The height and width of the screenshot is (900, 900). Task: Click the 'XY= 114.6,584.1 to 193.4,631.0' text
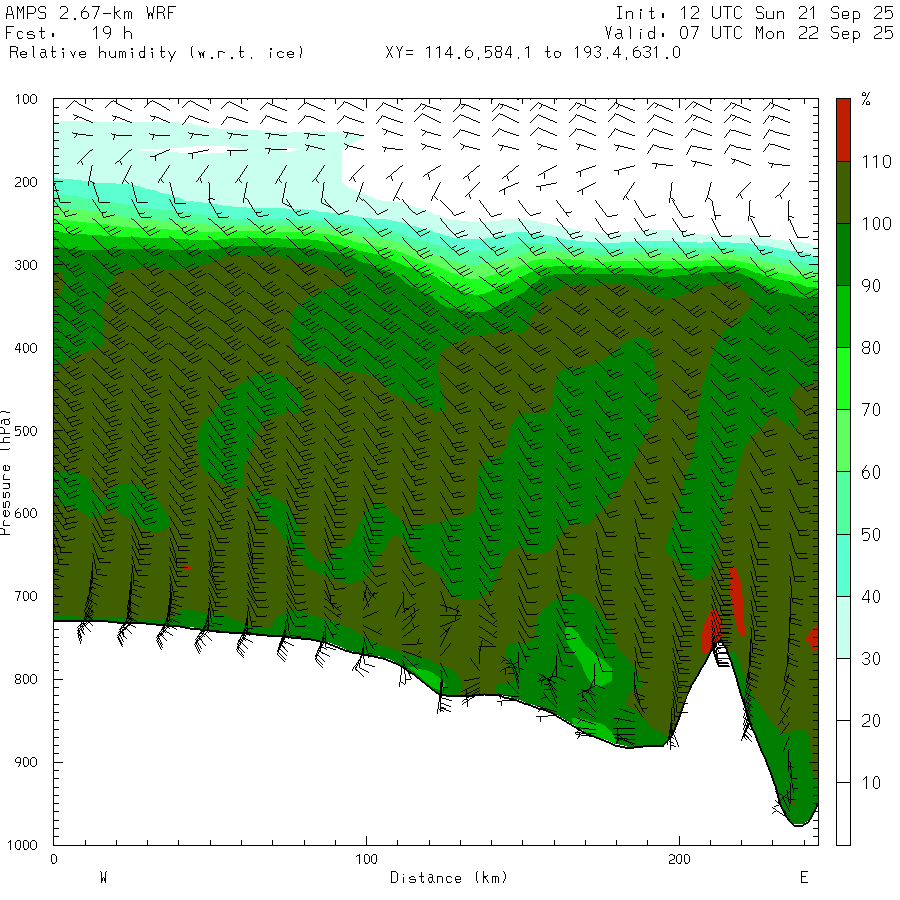click(x=533, y=53)
